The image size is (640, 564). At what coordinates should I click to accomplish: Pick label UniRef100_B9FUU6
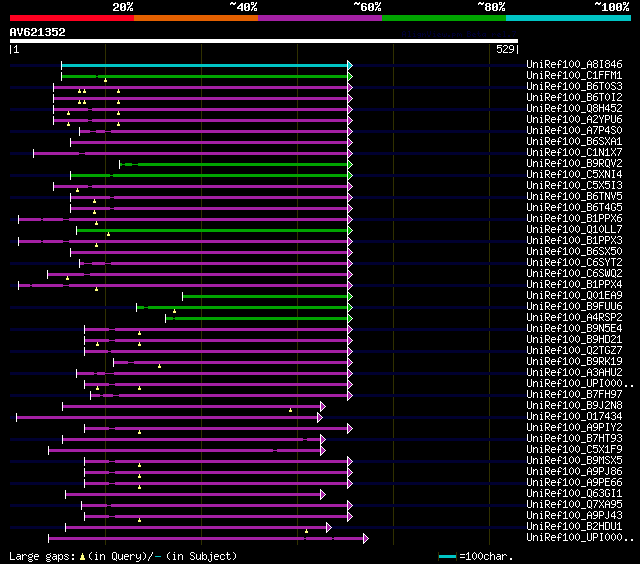point(574,307)
